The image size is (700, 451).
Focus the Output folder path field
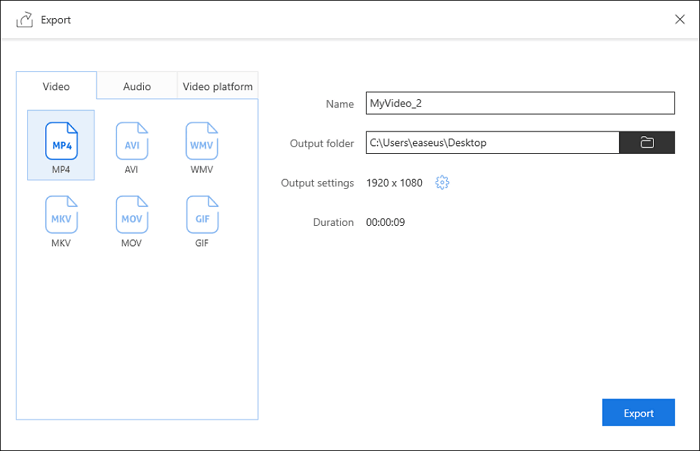click(492, 143)
